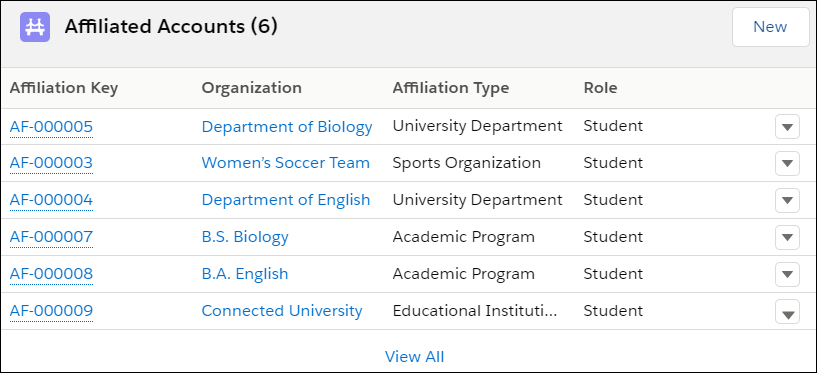Open Department of Biology organization
This screenshot has height=373, width=817.
287,127
